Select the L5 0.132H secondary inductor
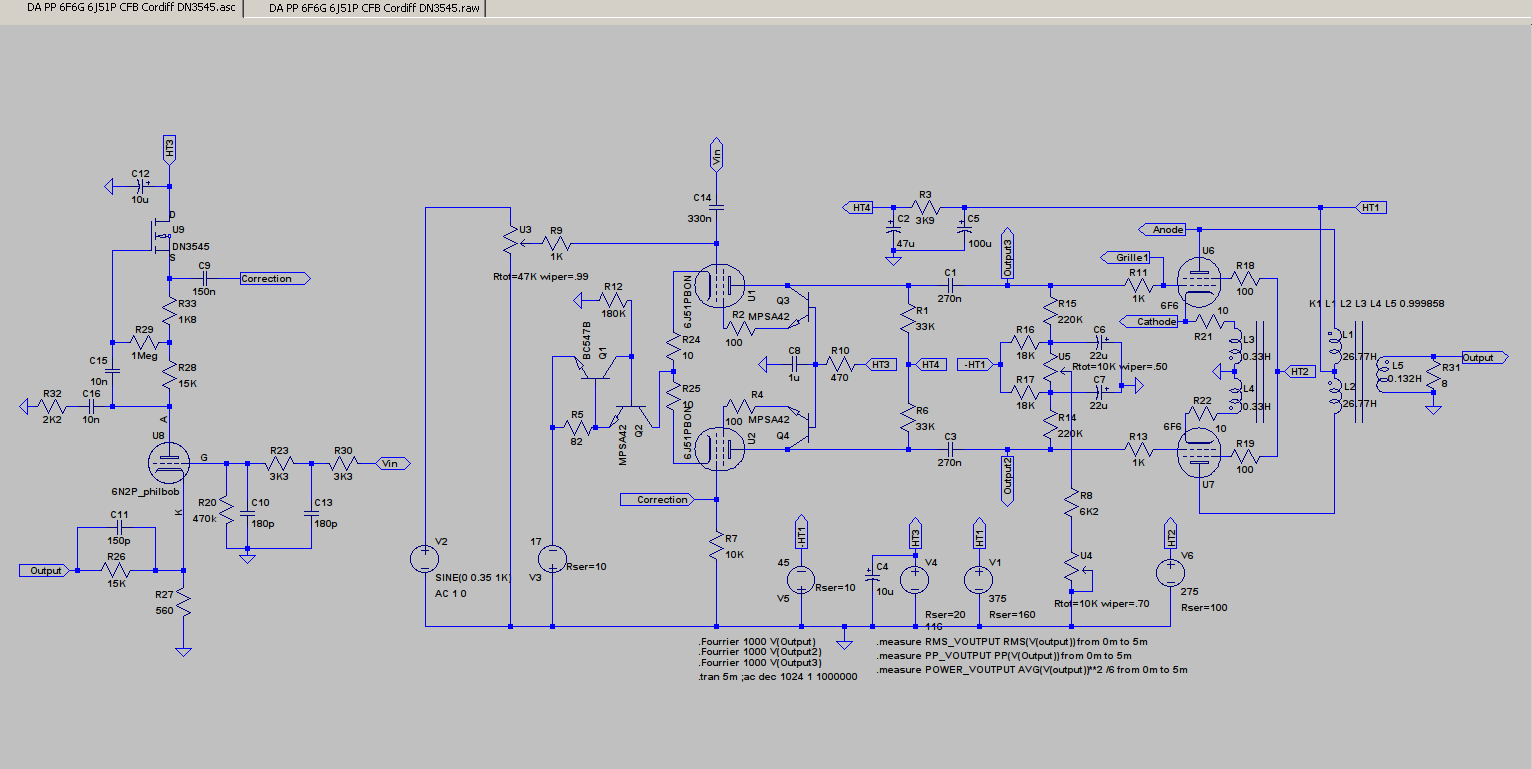Viewport: 1532px width, 769px height. coord(1381,375)
